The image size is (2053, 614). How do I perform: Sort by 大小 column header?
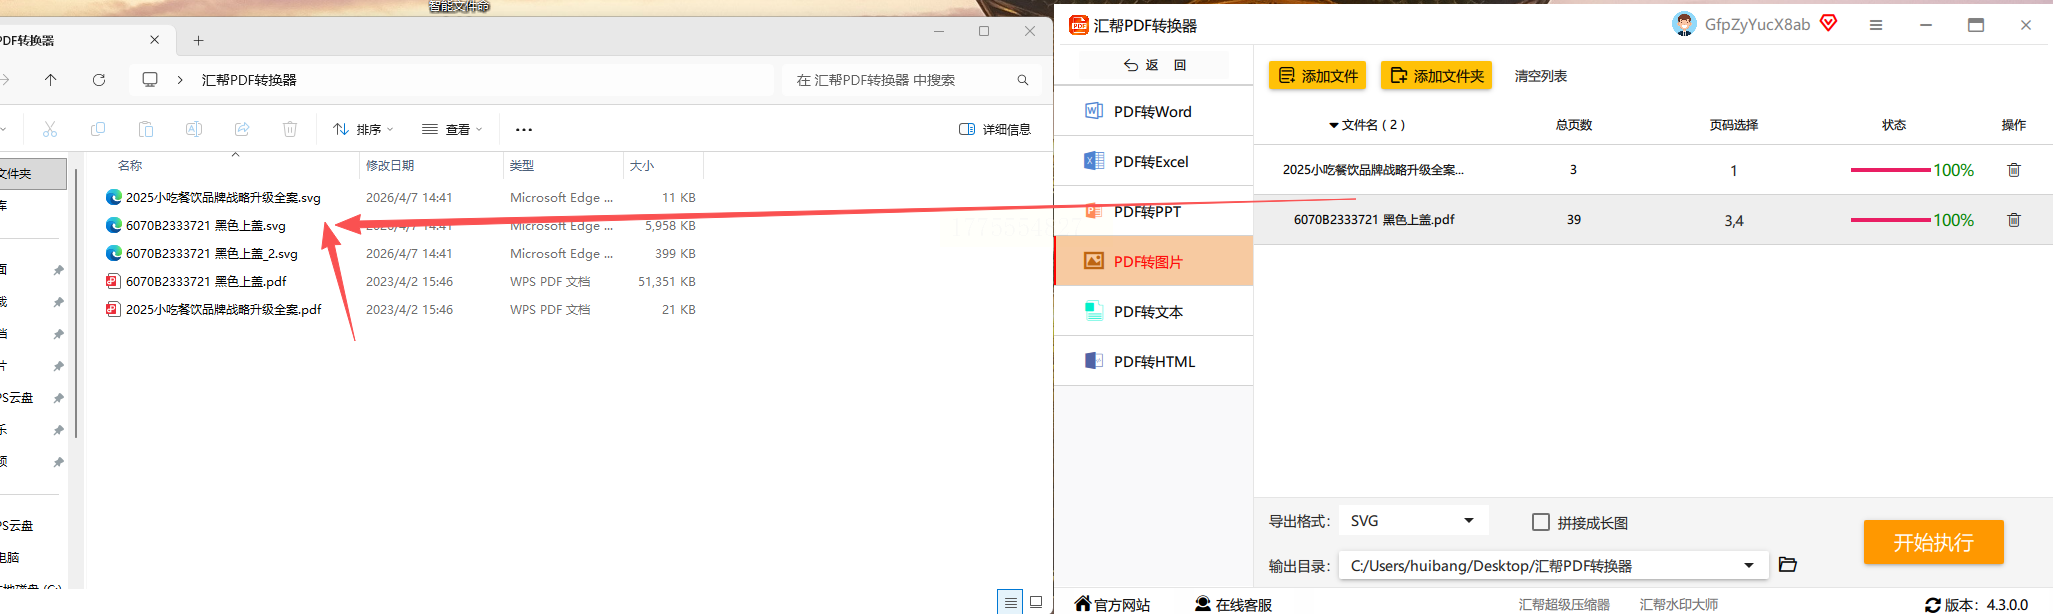pyautogui.click(x=642, y=165)
